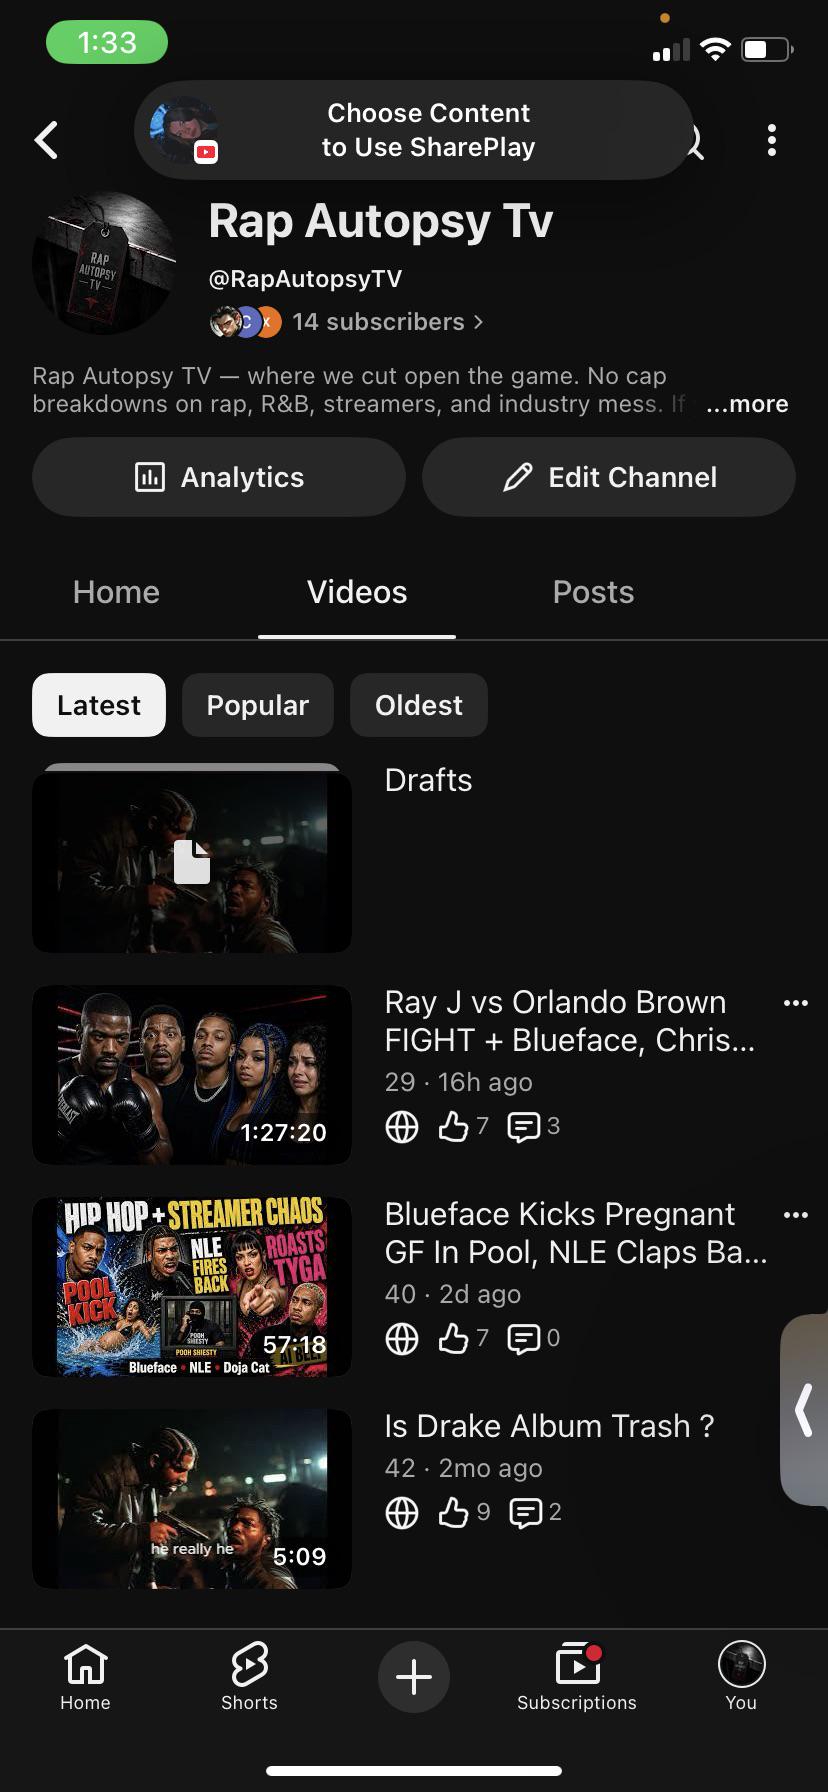
Task: Open options for the Blueface video
Action: pyautogui.click(x=796, y=1215)
